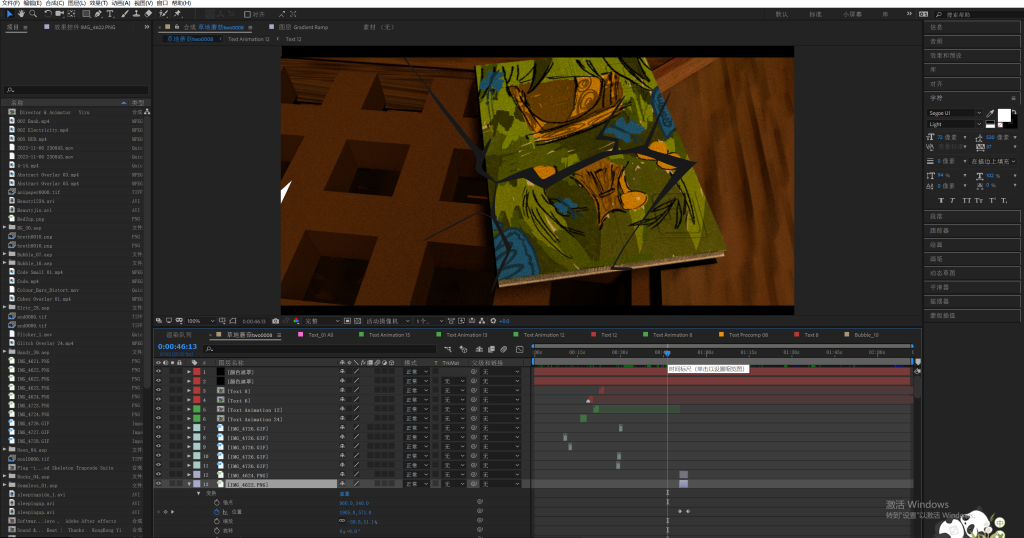Click the region of interest icon
The width and height of the screenshot is (1024, 538).
tap(347, 321)
